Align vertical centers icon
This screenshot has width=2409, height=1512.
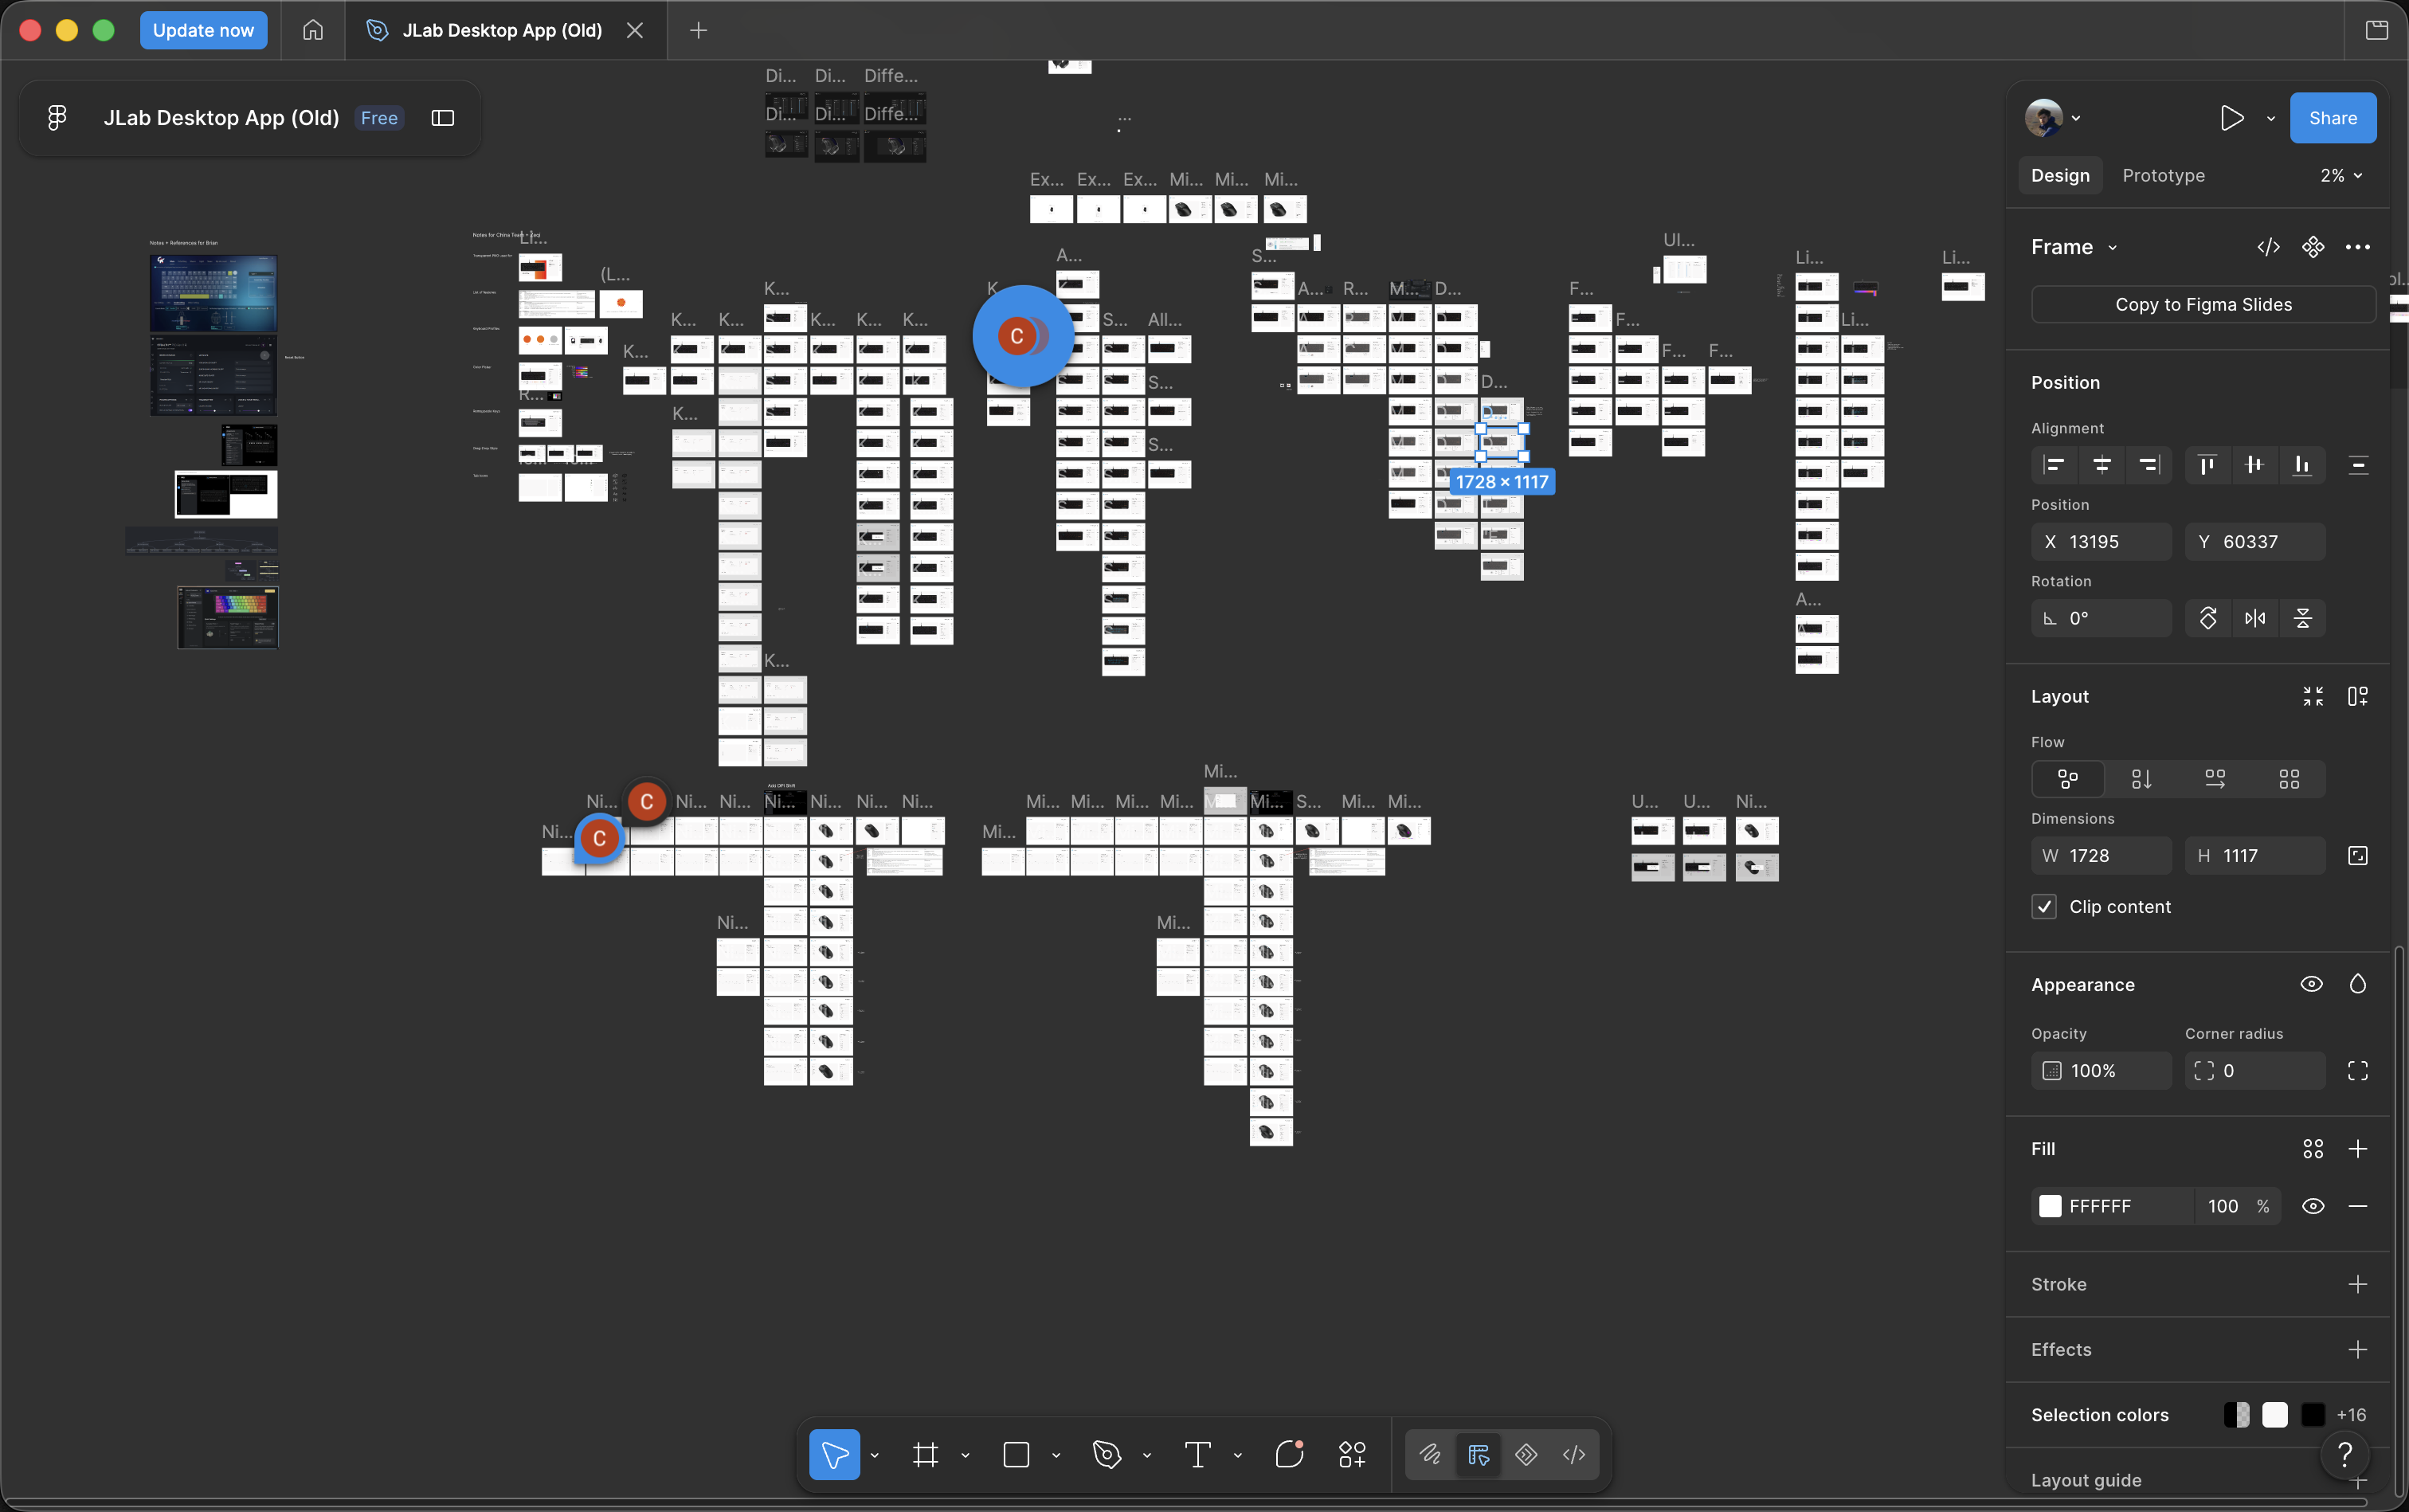tap(2254, 465)
